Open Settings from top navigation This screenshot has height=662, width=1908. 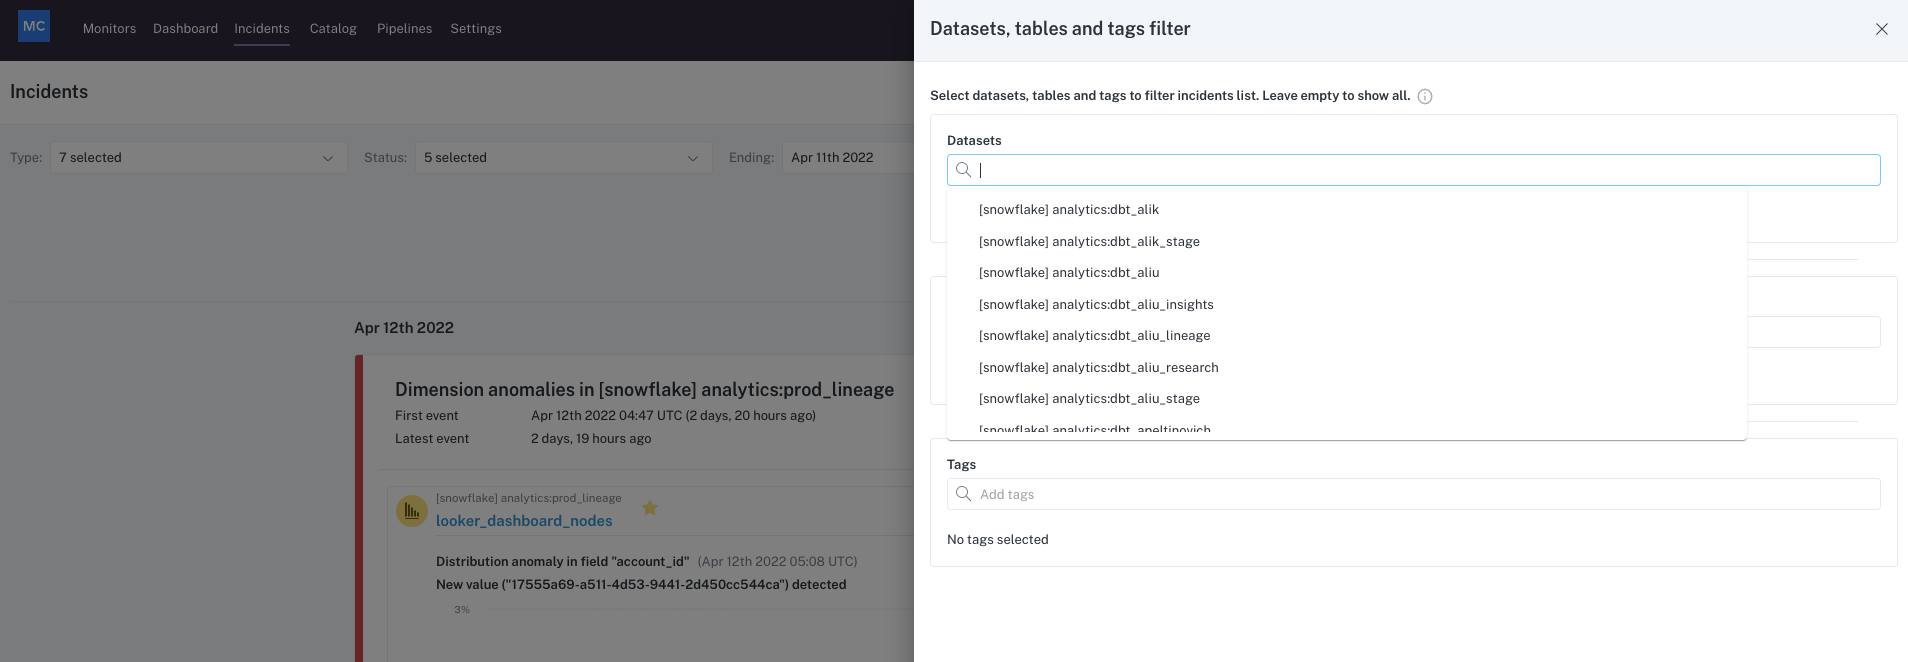pos(476,29)
